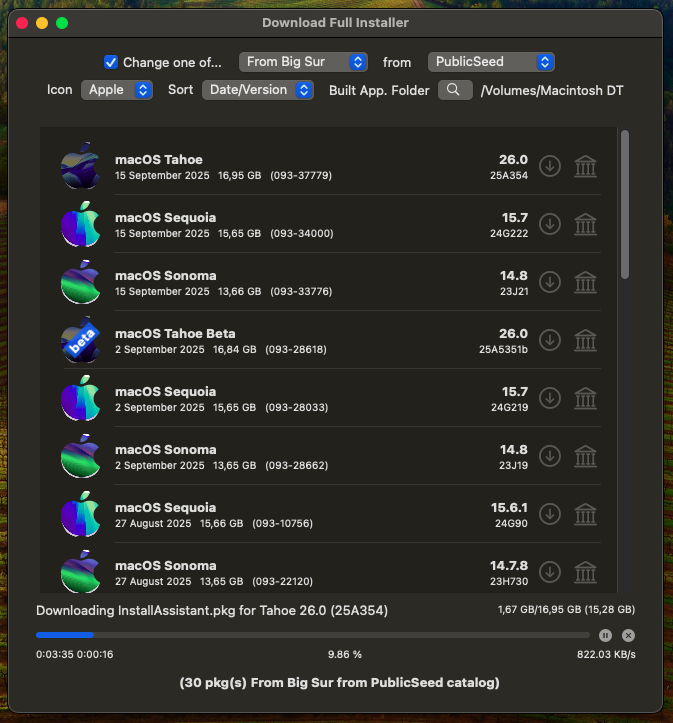Open the From Big Sur dropdown
The height and width of the screenshot is (723, 673).
[303, 62]
